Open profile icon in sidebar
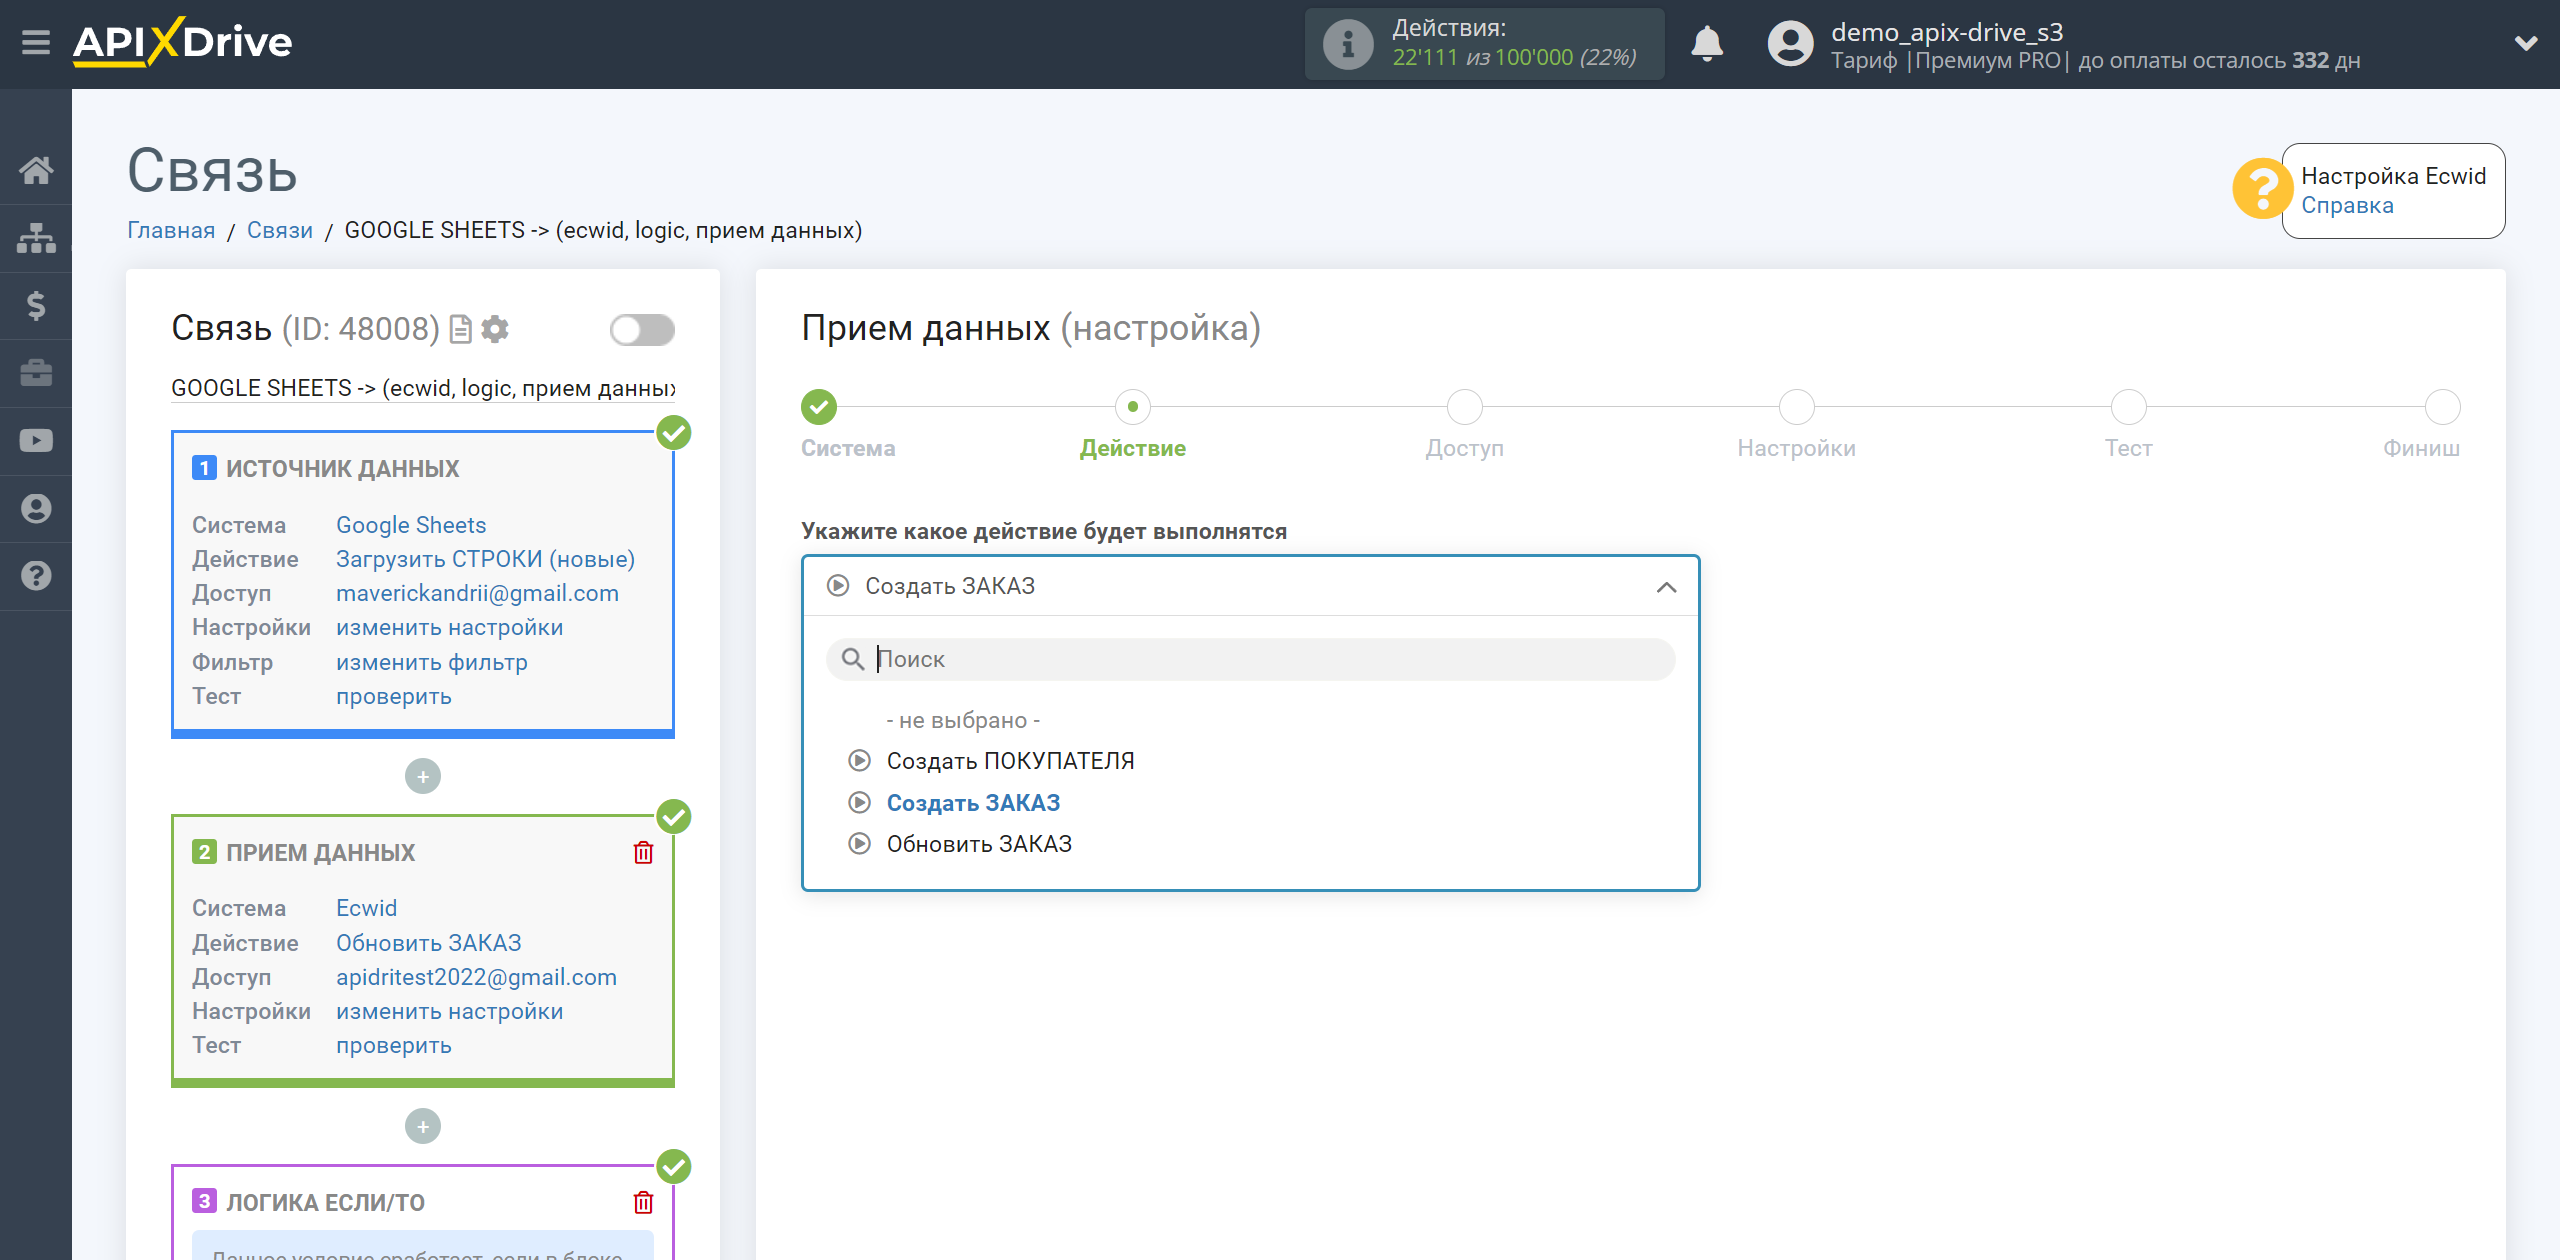The image size is (2560, 1260). coord(36,509)
